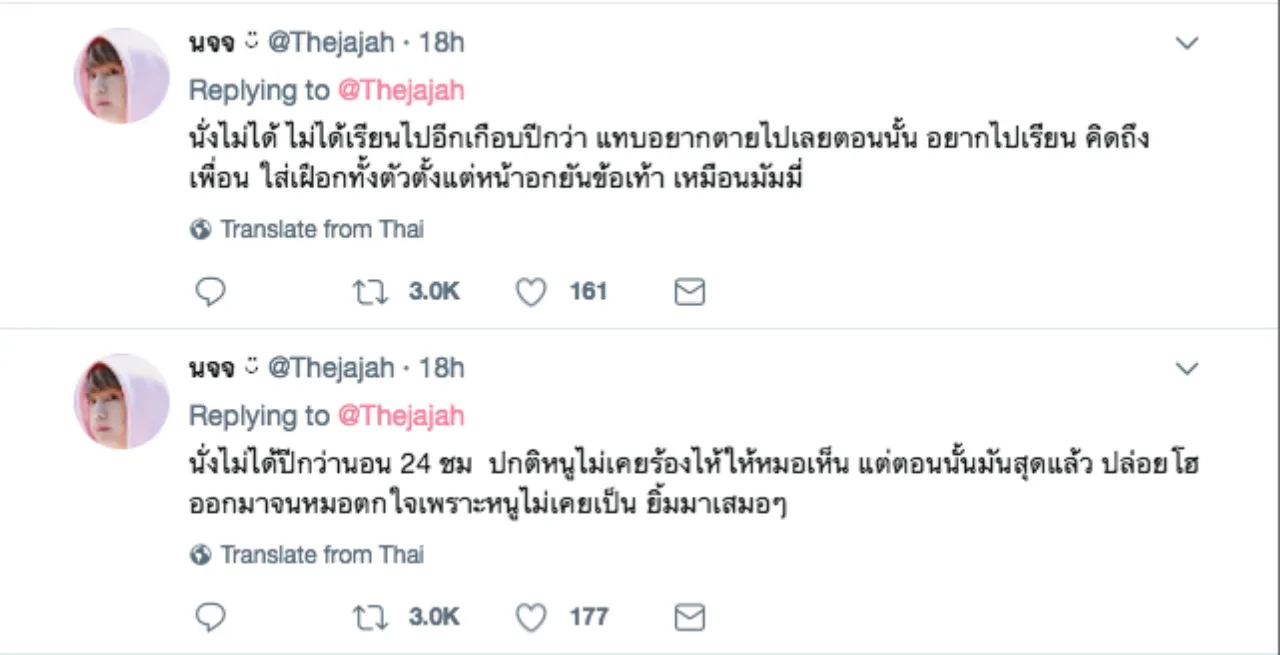Open the first tweet's more options chevron
Image resolution: width=1280 pixels, height=655 pixels.
(x=1186, y=43)
